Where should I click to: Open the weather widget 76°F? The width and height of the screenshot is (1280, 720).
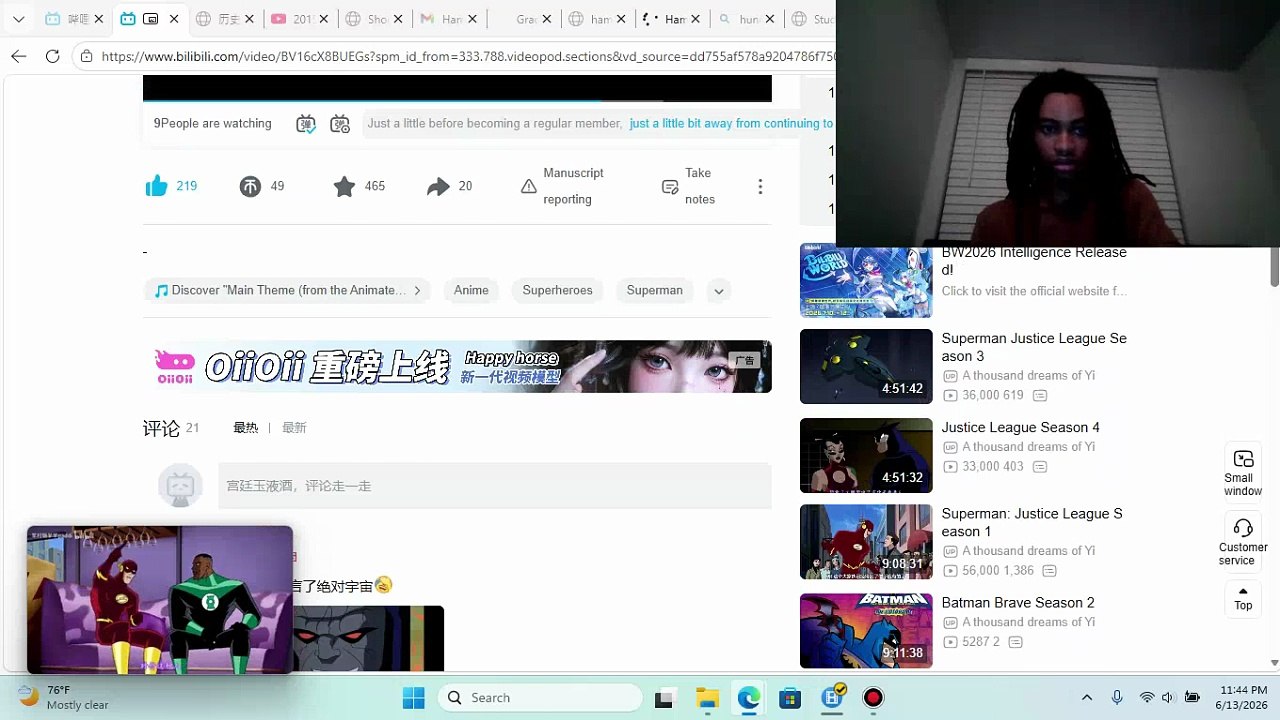(x=62, y=697)
